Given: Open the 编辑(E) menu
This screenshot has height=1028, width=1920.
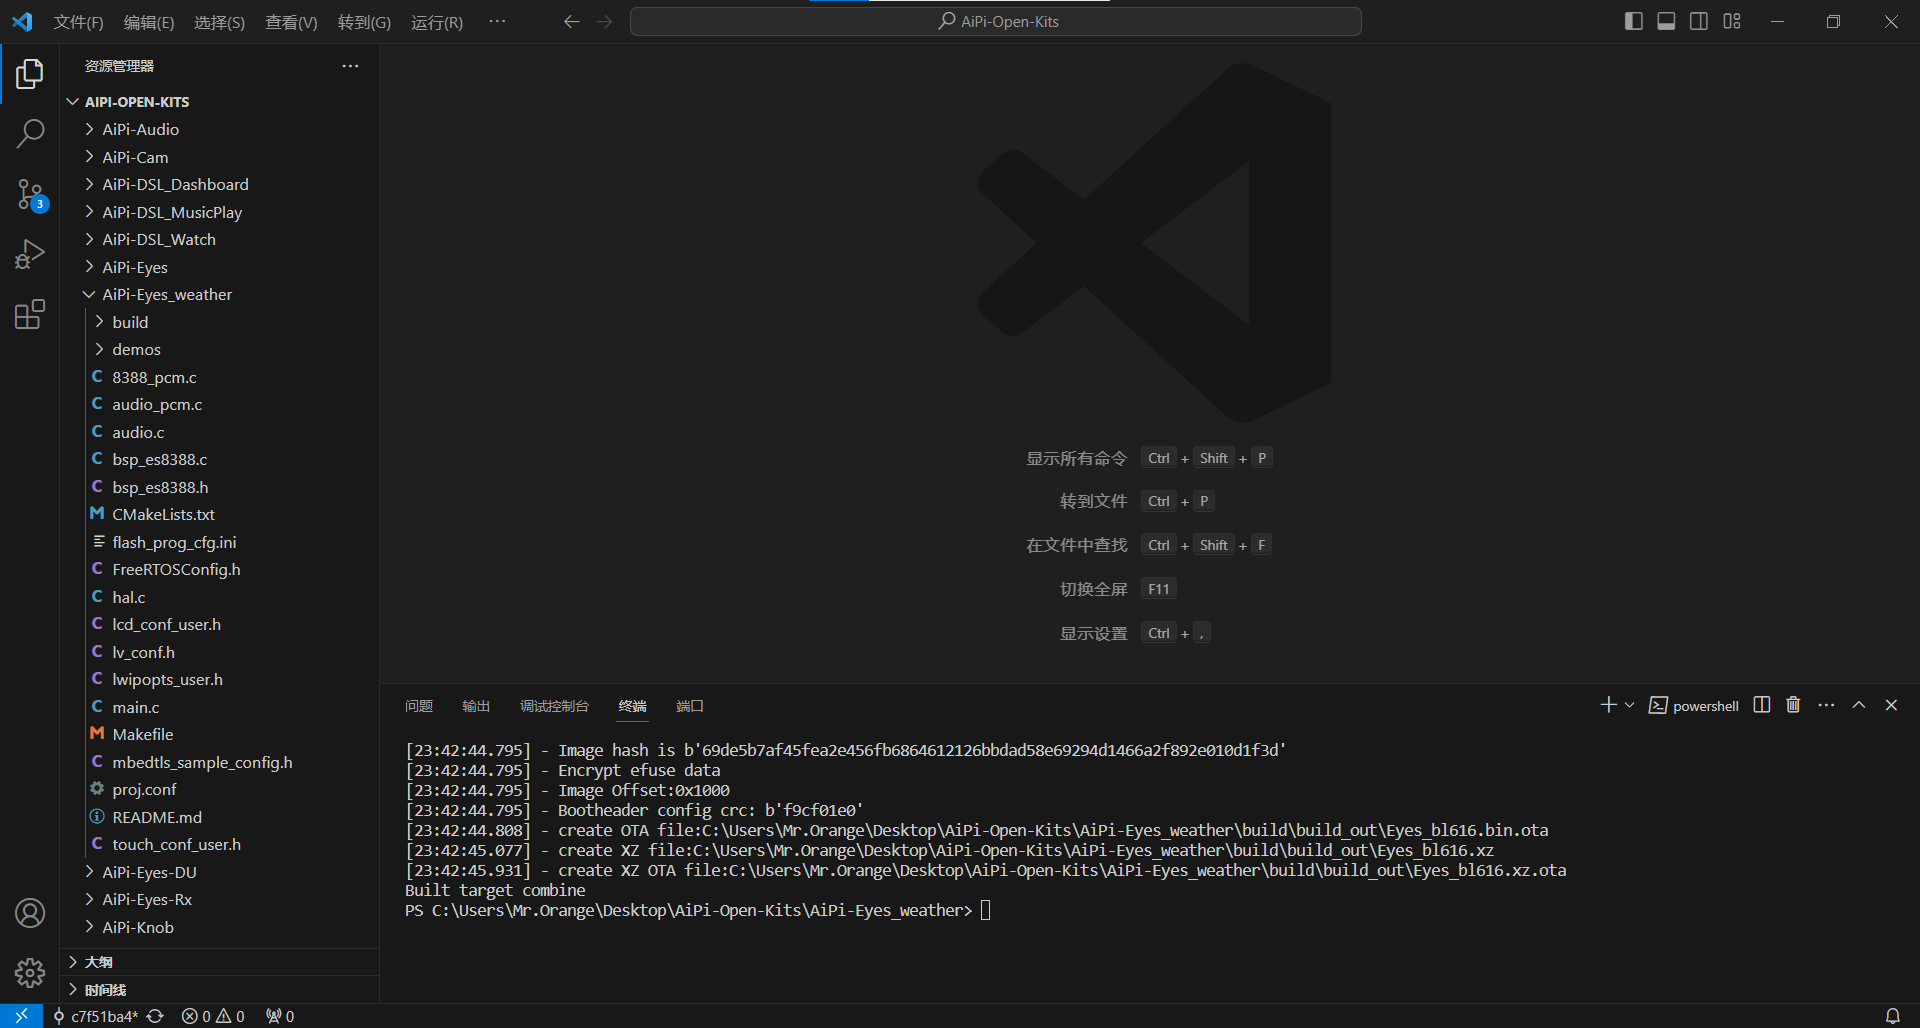Looking at the screenshot, I should tap(149, 22).
